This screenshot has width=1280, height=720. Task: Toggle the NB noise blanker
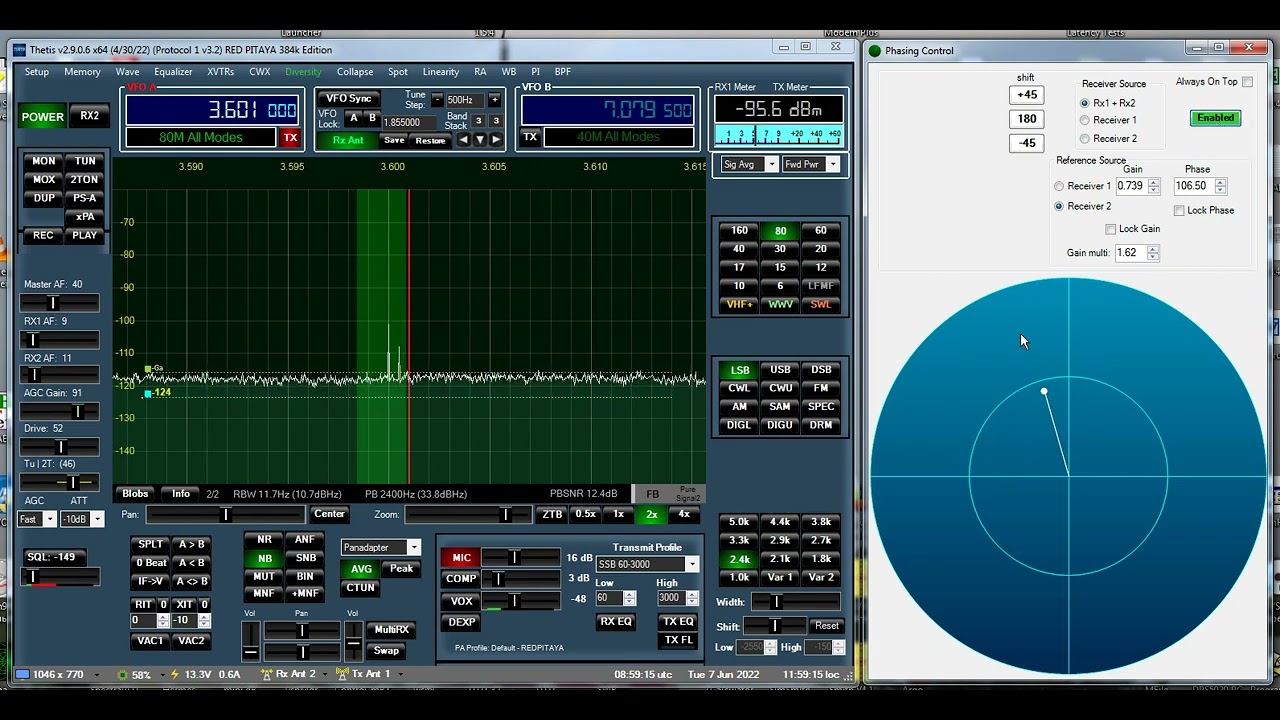(x=264, y=558)
